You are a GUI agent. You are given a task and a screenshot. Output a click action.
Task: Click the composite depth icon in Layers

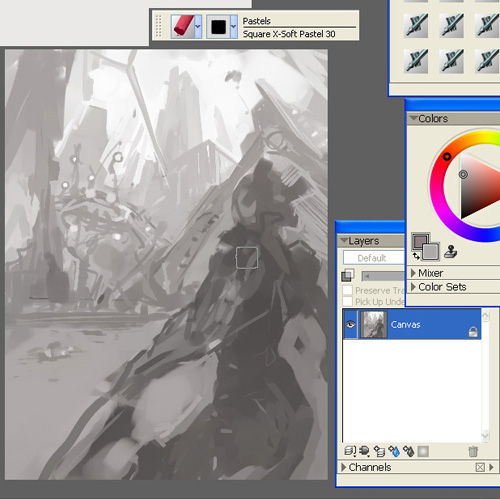348,275
